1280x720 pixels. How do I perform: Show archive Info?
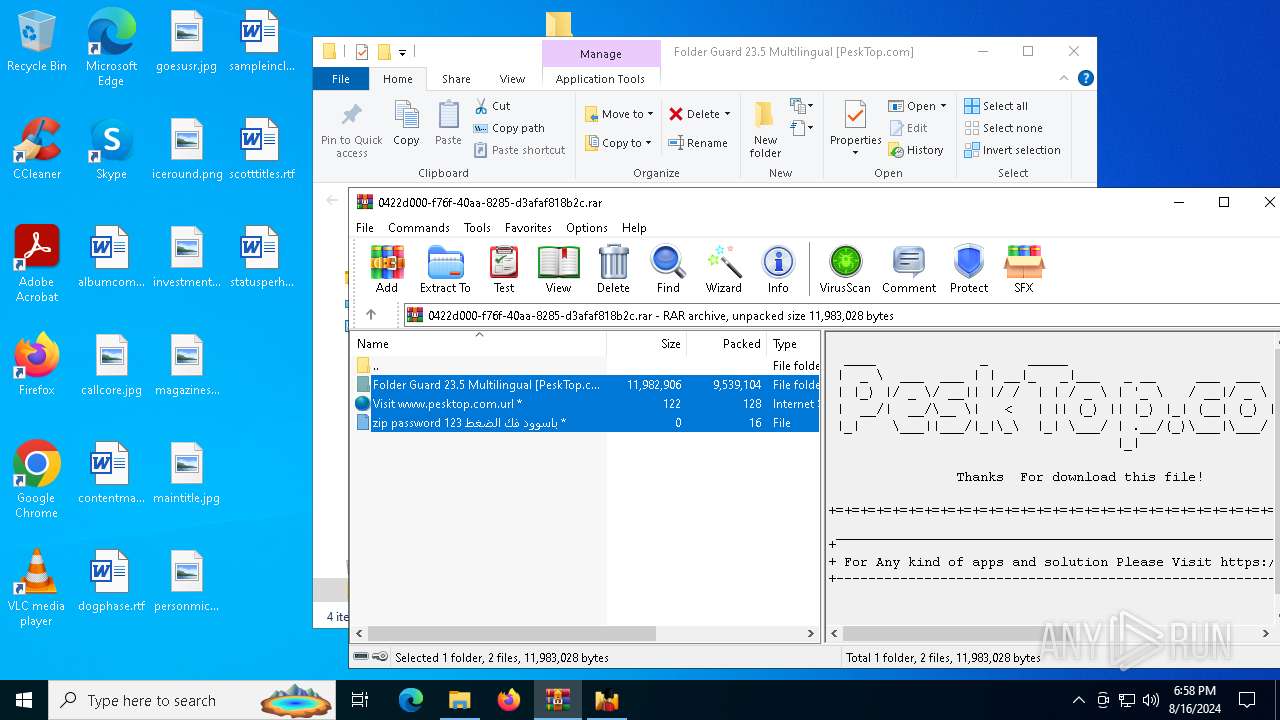pos(778,269)
